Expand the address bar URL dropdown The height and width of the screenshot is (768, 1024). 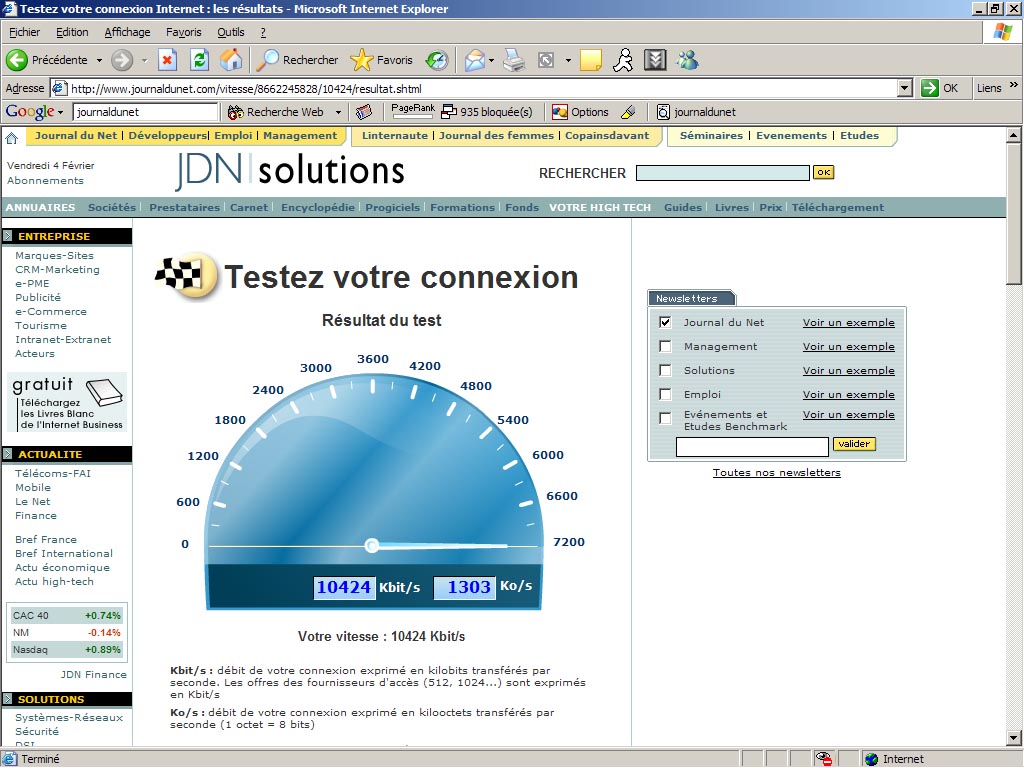[905, 88]
